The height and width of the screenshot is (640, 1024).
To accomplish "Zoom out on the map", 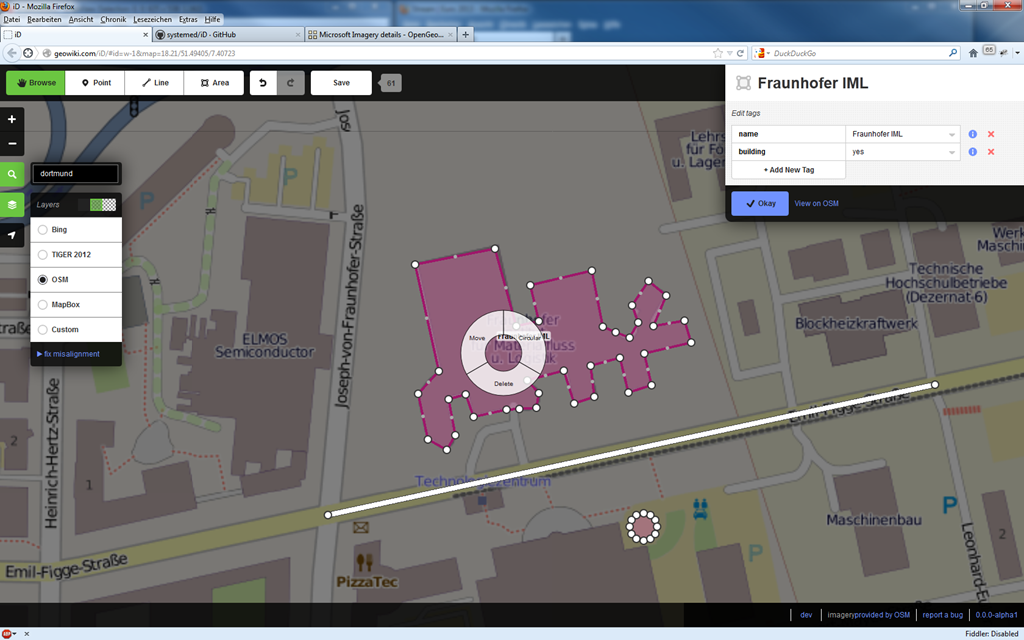I will click(12, 144).
